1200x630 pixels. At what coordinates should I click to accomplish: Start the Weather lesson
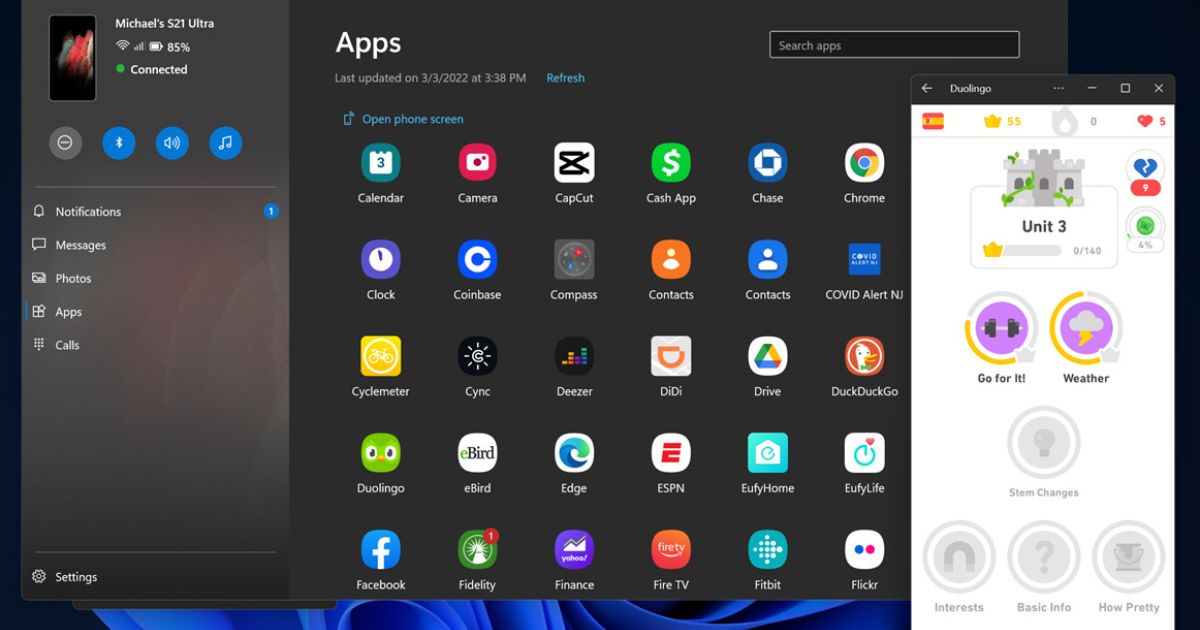1086,328
